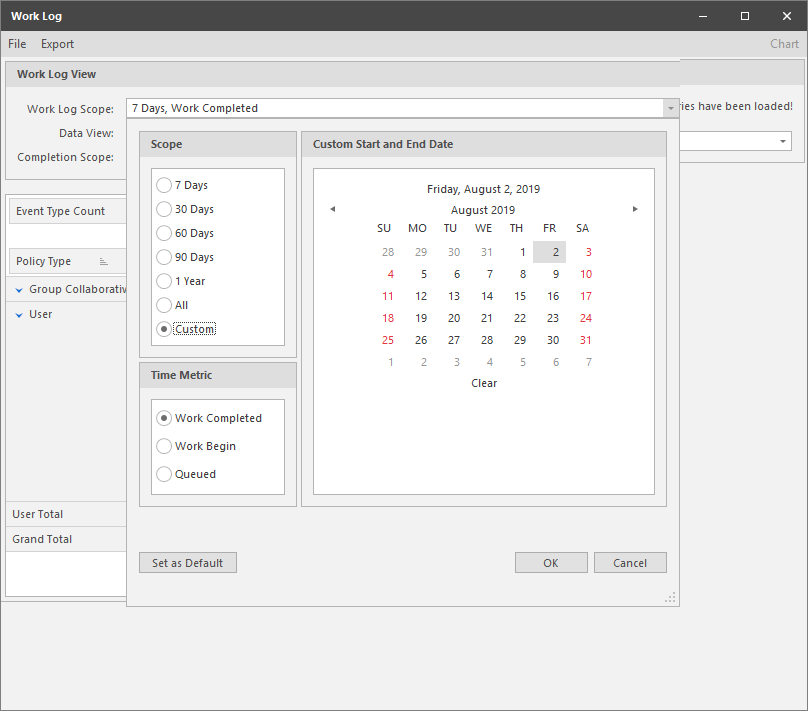Click the Policy Type sort icon
Viewport: 808px width, 711px height.
click(x=104, y=262)
